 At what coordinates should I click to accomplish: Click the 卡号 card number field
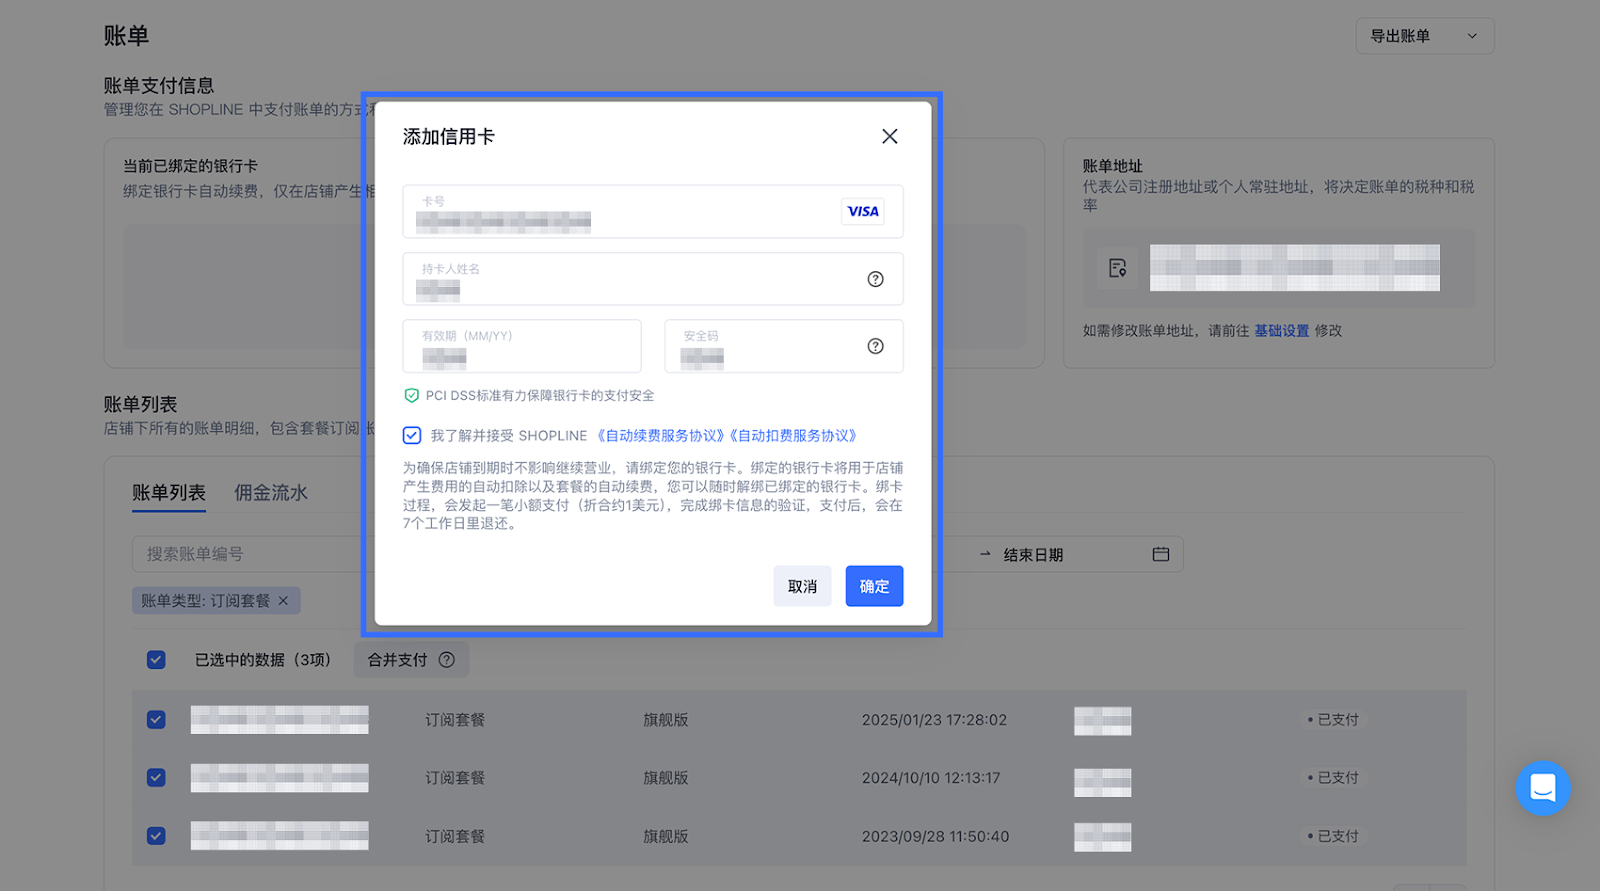pos(653,211)
